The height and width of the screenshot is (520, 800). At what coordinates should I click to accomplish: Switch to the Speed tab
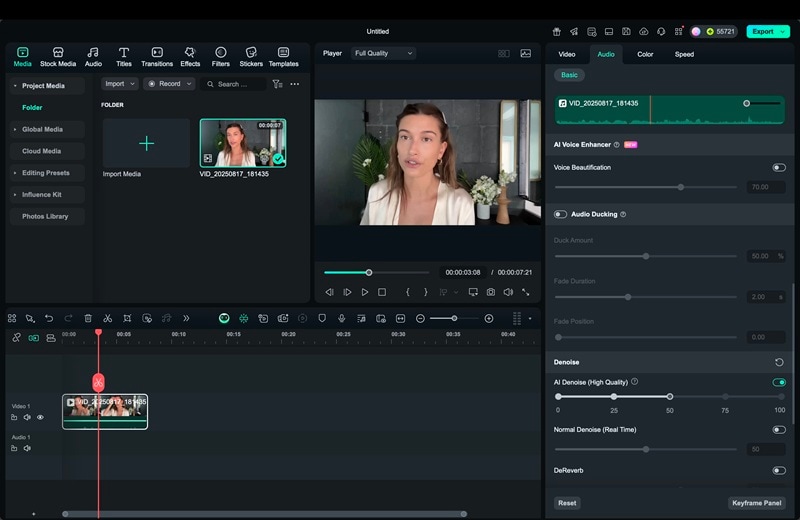(684, 54)
